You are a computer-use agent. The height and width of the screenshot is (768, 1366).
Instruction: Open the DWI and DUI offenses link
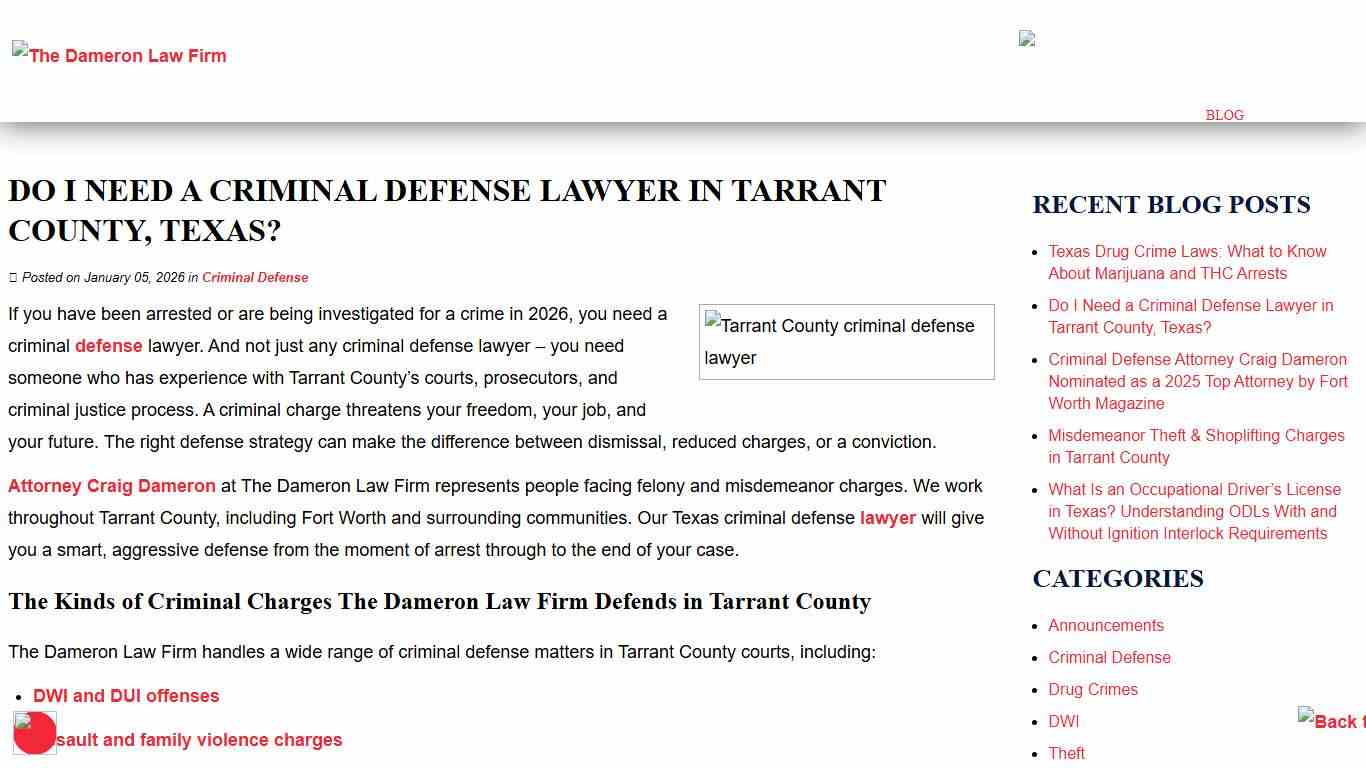point(126,695)
